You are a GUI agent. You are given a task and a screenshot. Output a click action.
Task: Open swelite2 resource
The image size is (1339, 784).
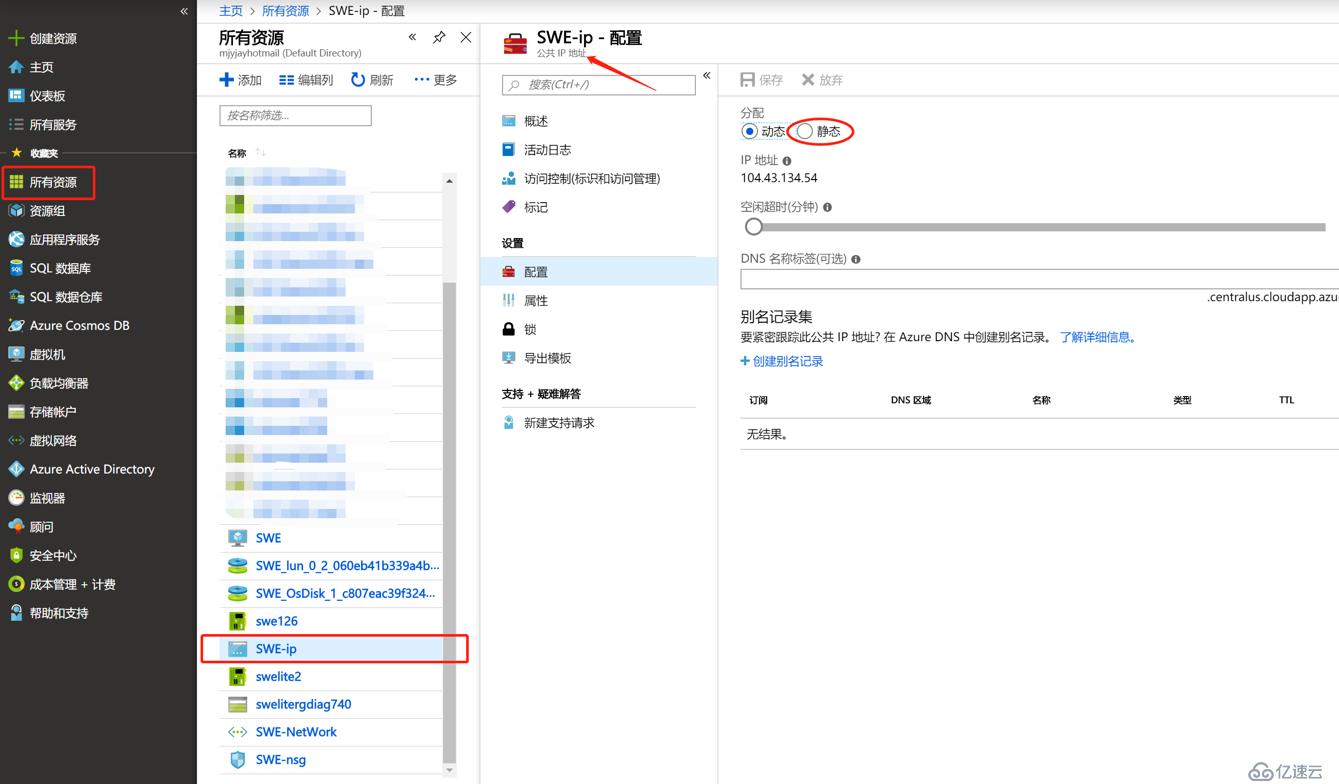click(278, 677)
